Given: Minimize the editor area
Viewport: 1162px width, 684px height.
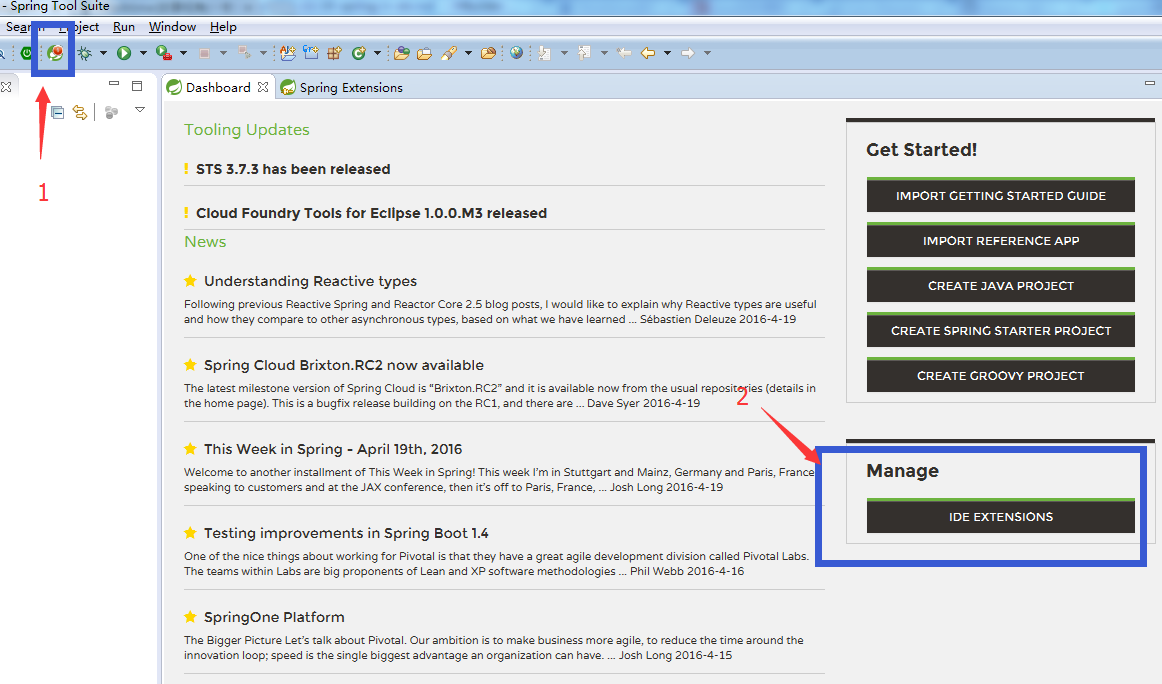Looking at the screenshot, I should pos(1149,83).
